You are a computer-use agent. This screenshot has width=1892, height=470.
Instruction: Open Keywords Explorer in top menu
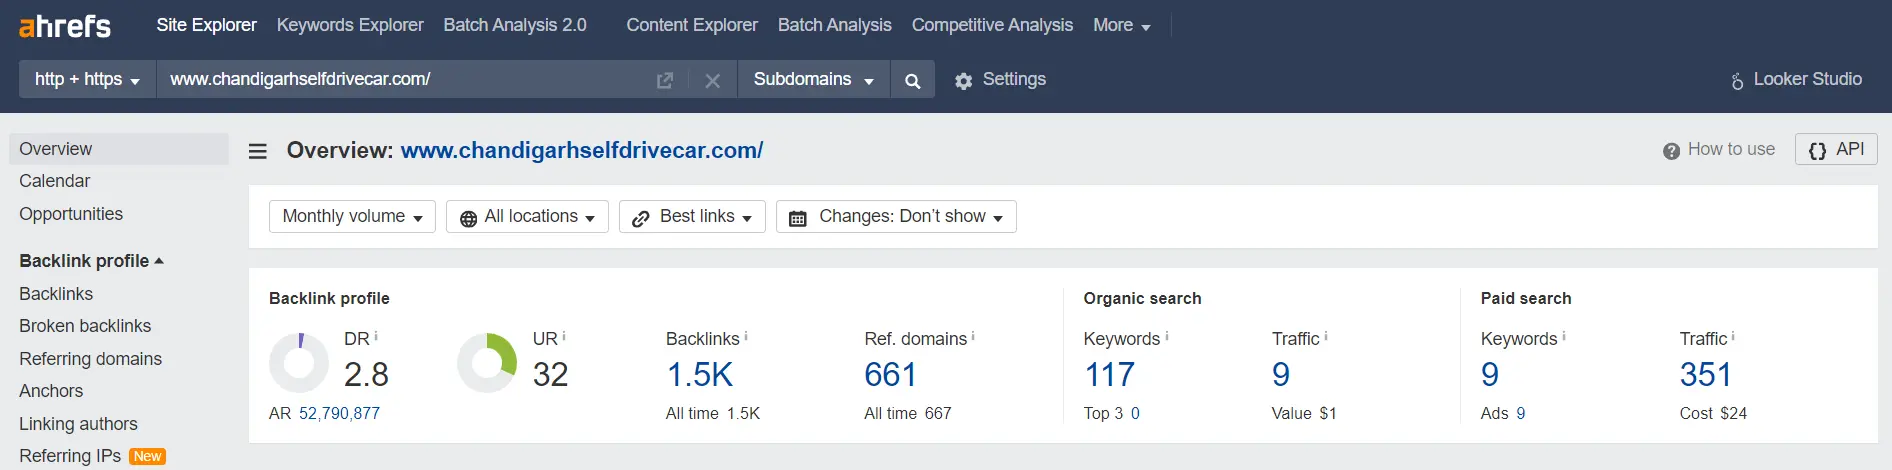[x=350, y=25]
